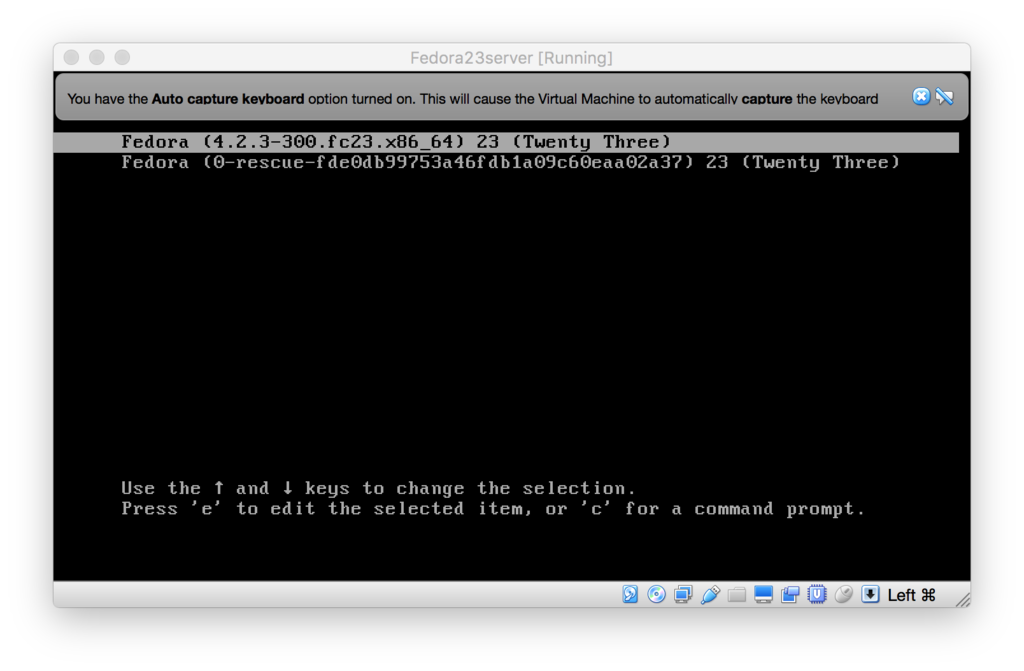
Task: Open the hard disk activity indicator
Action: 630,594
